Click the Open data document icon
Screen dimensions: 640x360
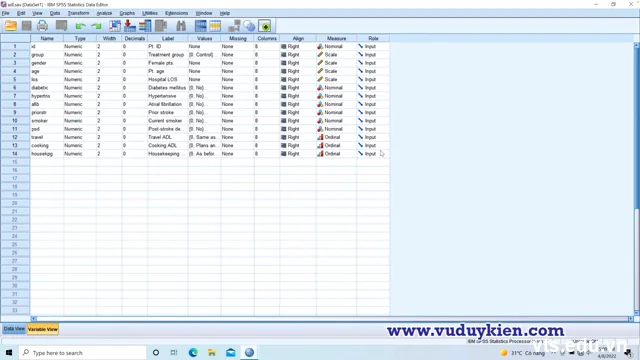(x=11, y=26)
